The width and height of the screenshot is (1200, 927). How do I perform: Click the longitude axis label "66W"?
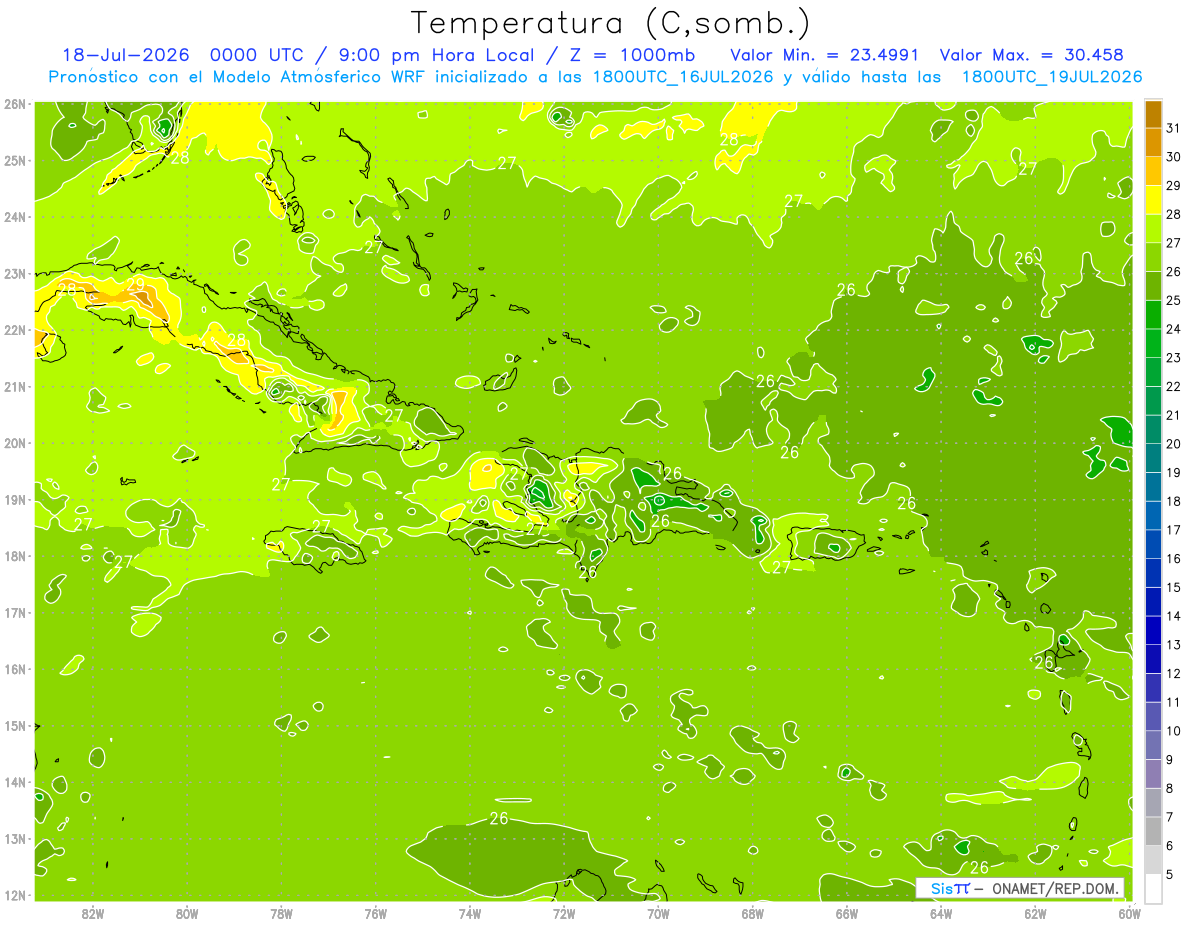pos(846,913)
